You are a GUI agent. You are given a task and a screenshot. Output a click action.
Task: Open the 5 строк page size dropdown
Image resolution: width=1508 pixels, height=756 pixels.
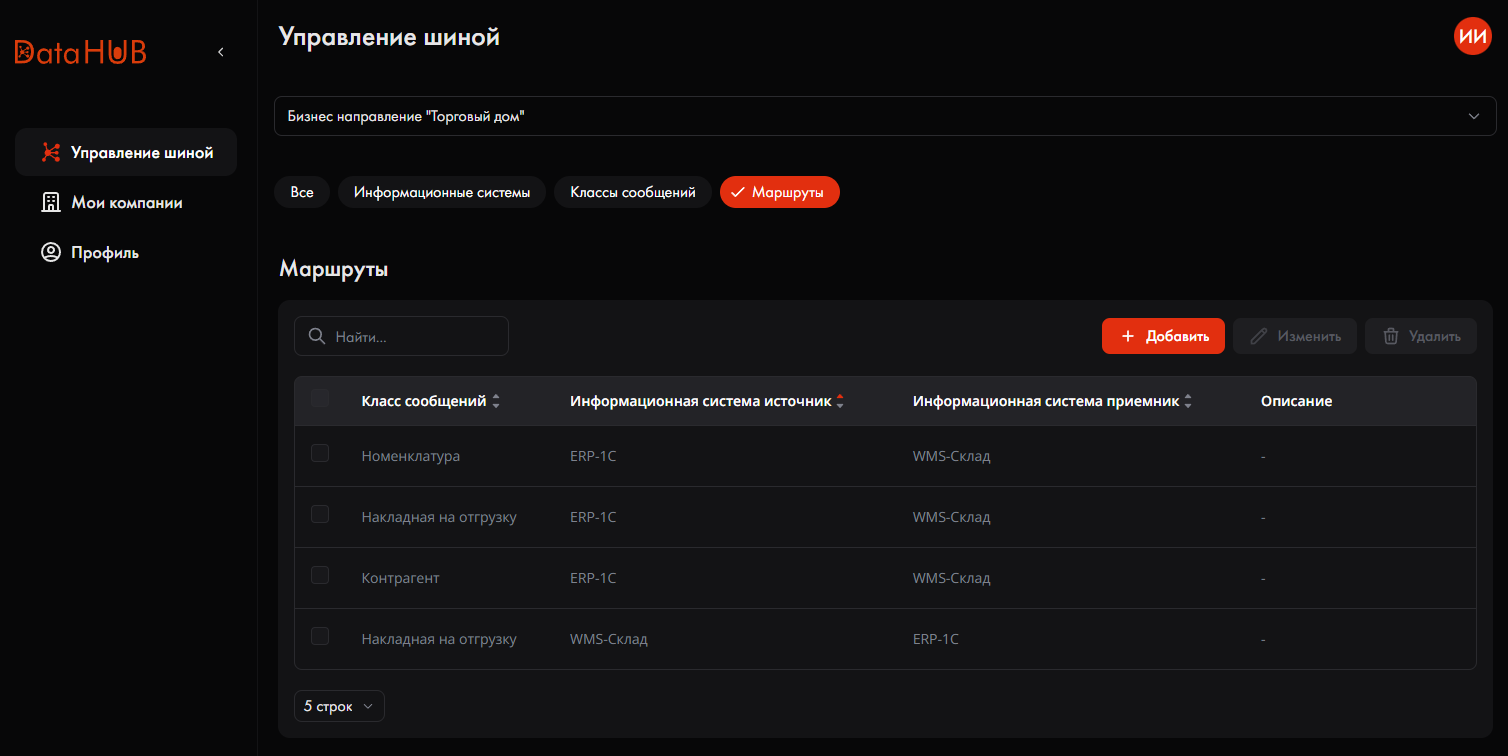point(339,706)
